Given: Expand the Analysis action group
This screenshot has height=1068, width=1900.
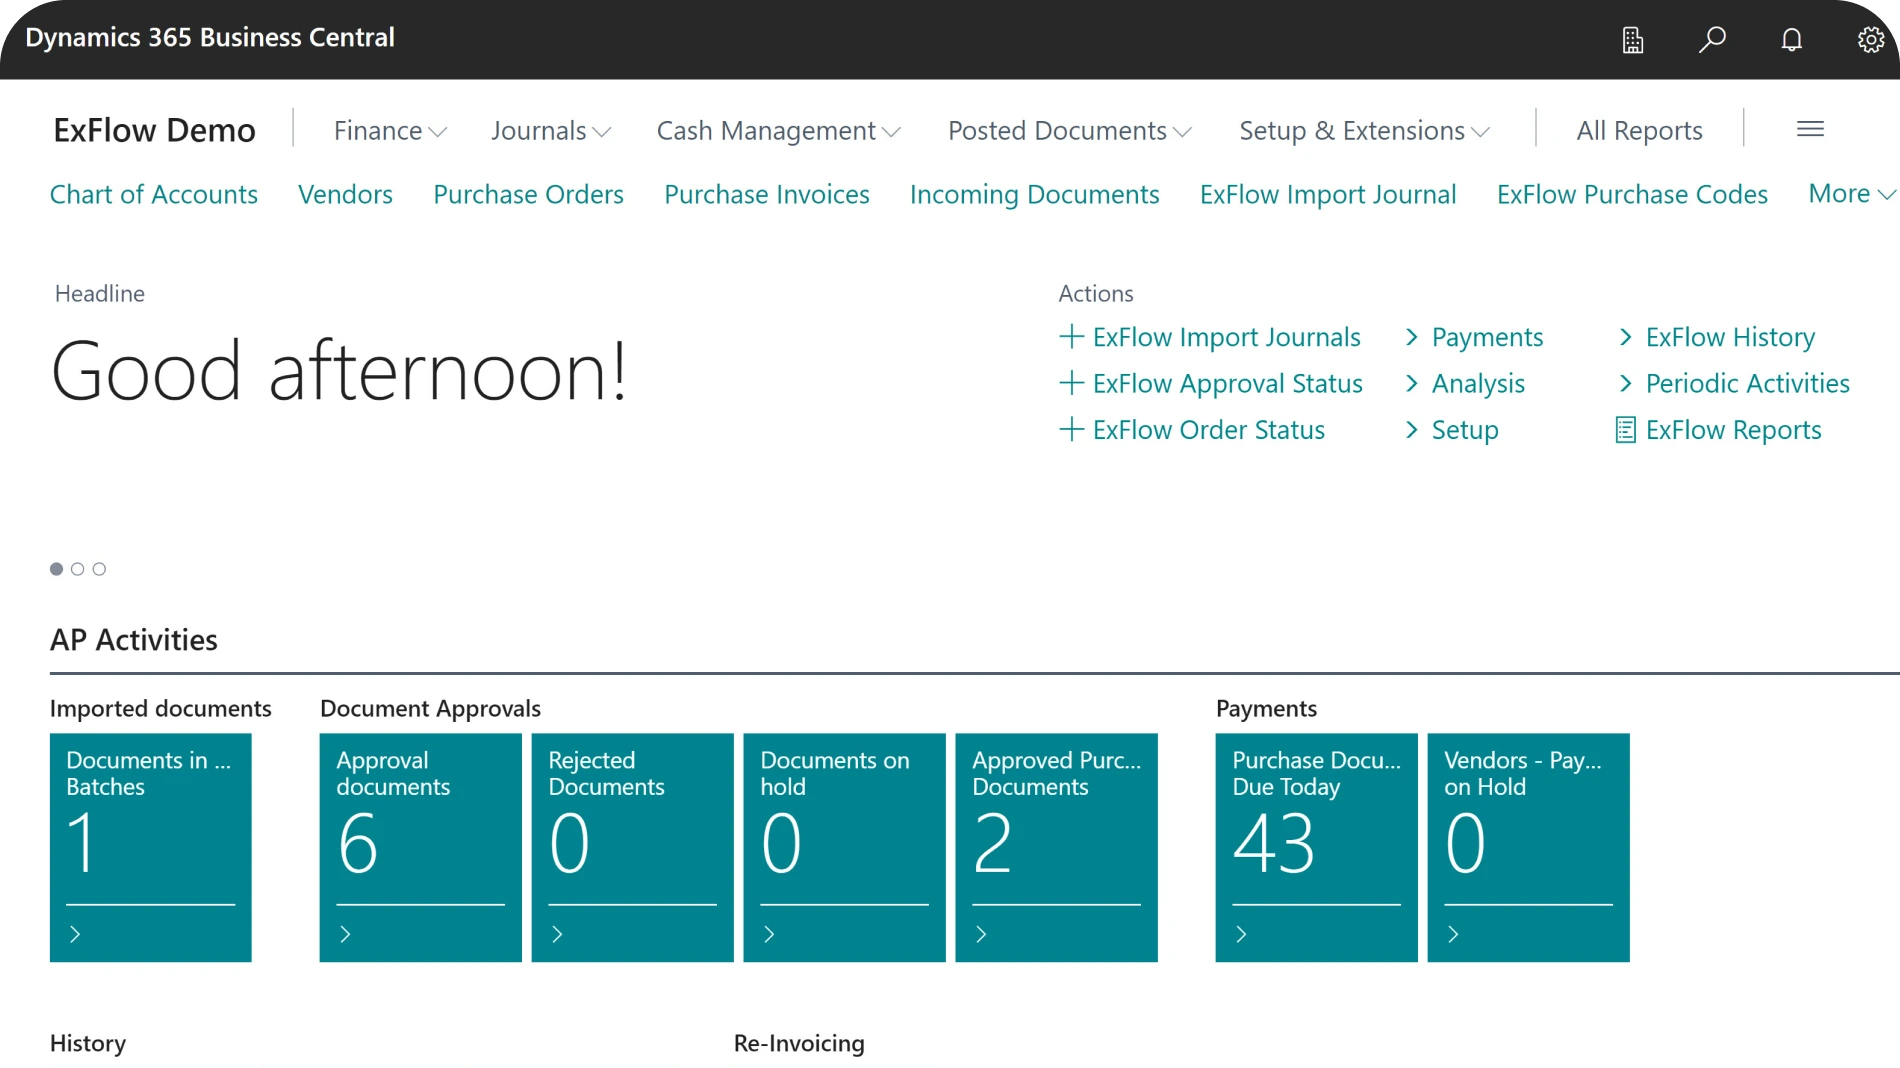Looking at the screenshot, I should 1465,383.
